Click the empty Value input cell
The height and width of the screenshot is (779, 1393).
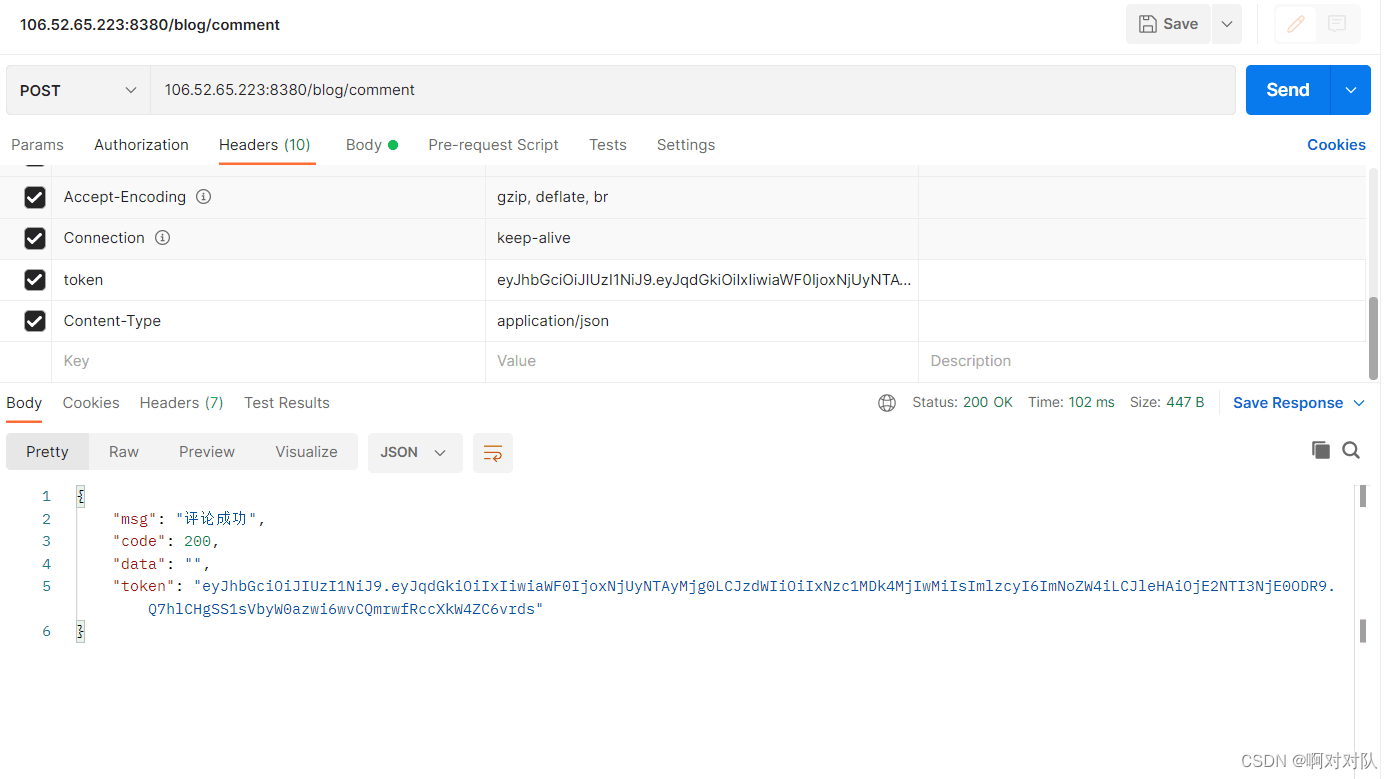(x=701, y=361)
